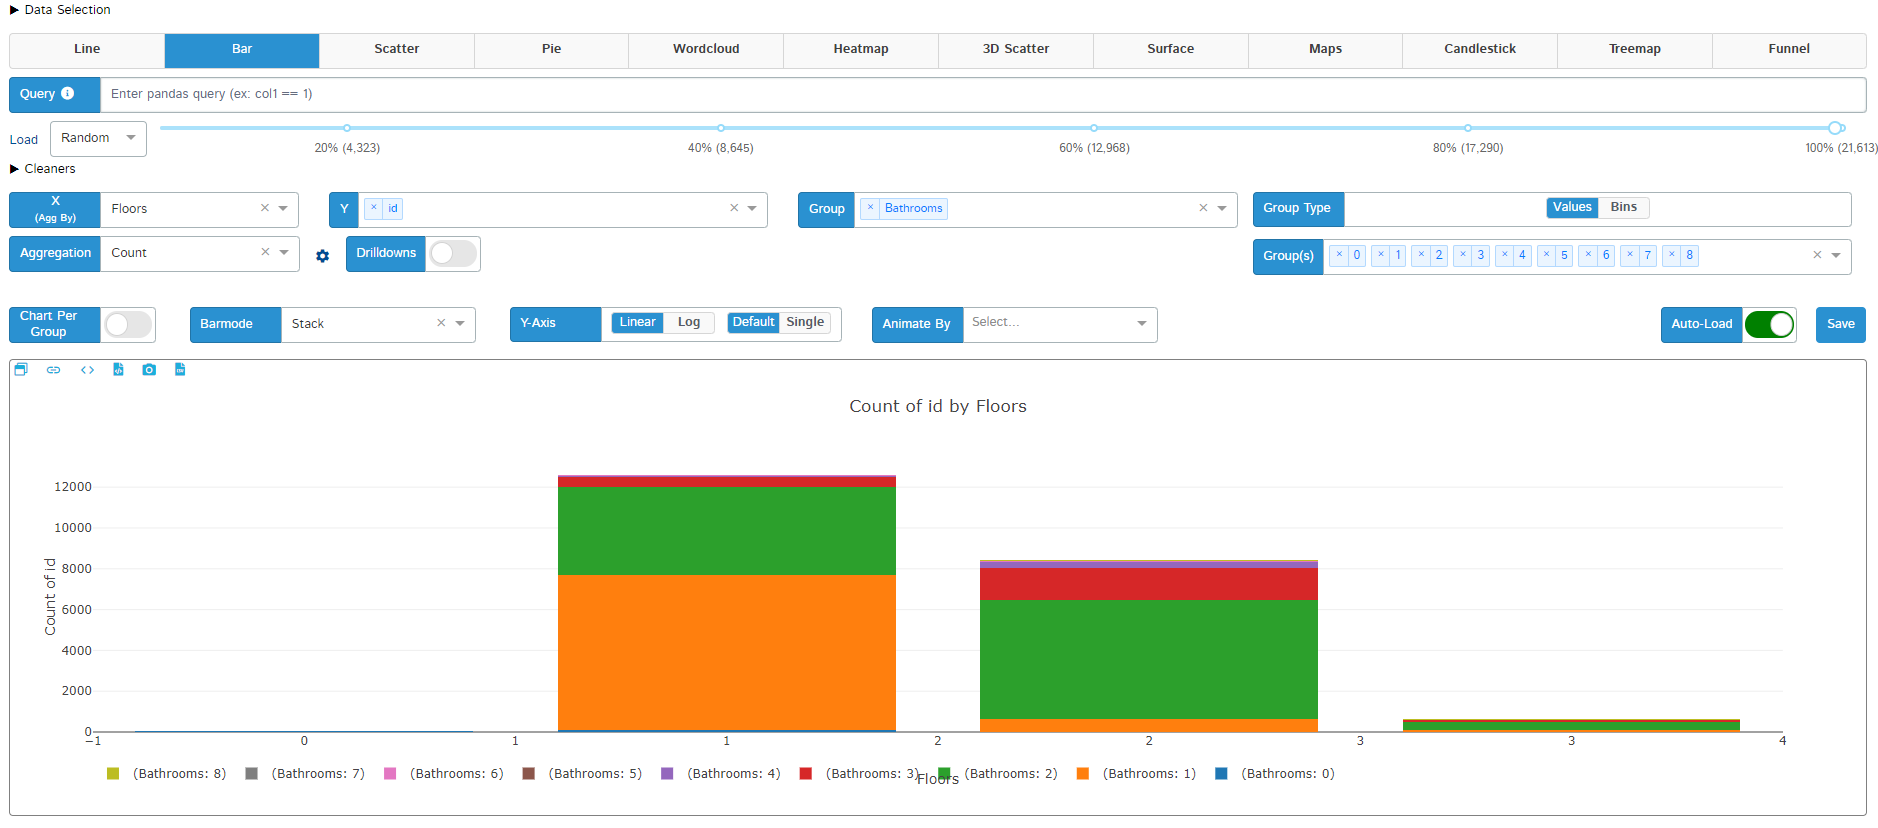The width and height of the screenshot is (1878, 828).
Task: Switch Group Type to Bins
Action: (x=1624, y=207)
